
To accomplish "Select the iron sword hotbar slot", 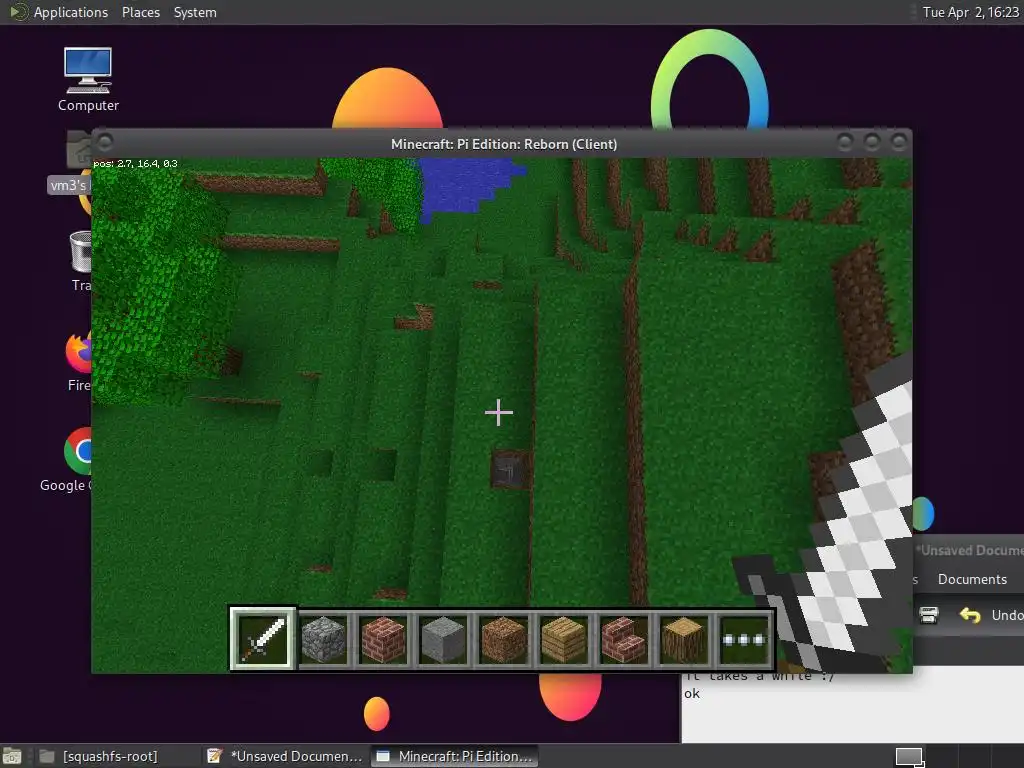I will point(263,639).
